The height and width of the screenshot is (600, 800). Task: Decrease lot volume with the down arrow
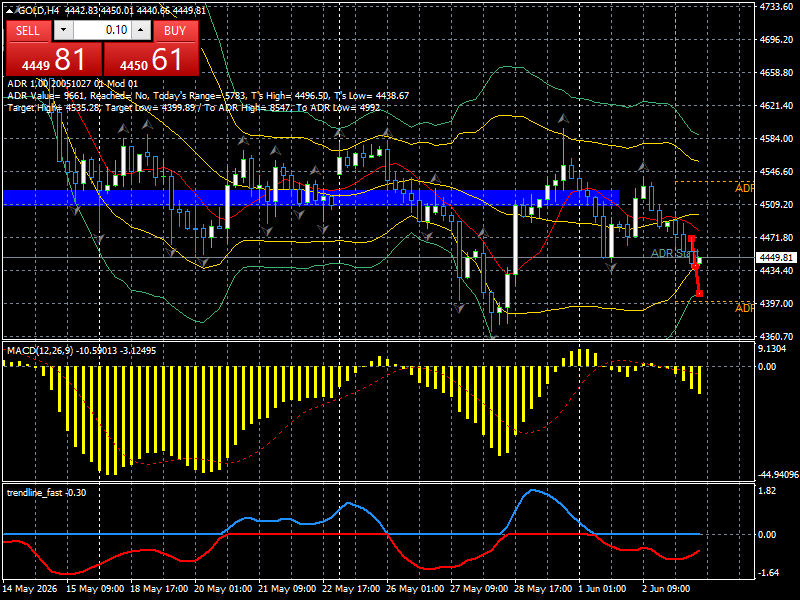tap(63, 30)
